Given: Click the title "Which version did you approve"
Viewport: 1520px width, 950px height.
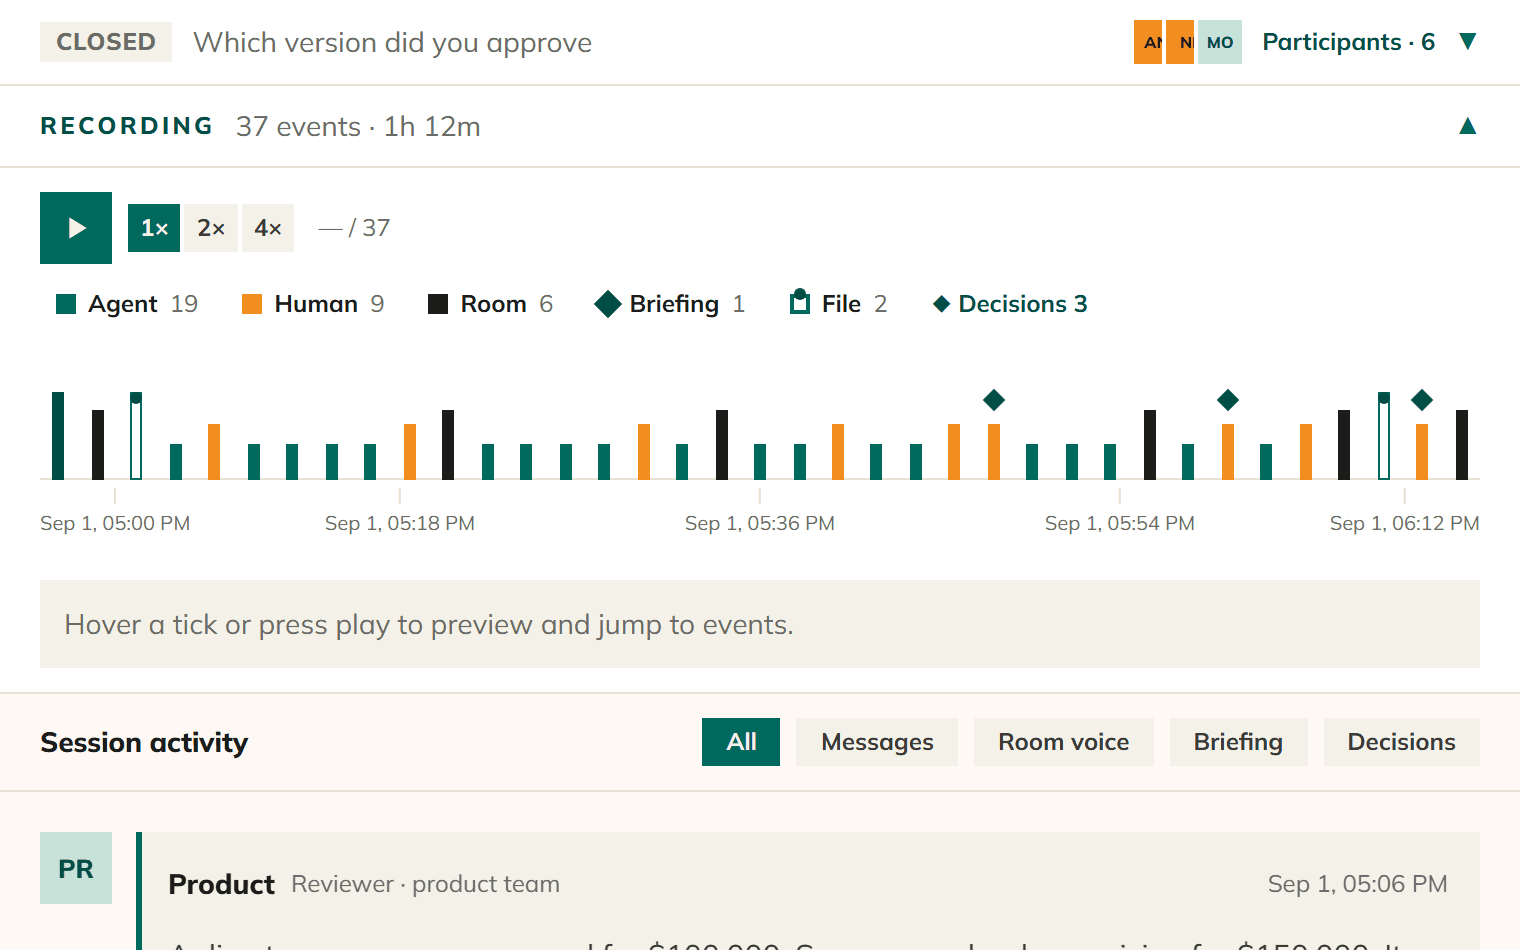Looking at the screenshot, I should click(x=392, y=42).
